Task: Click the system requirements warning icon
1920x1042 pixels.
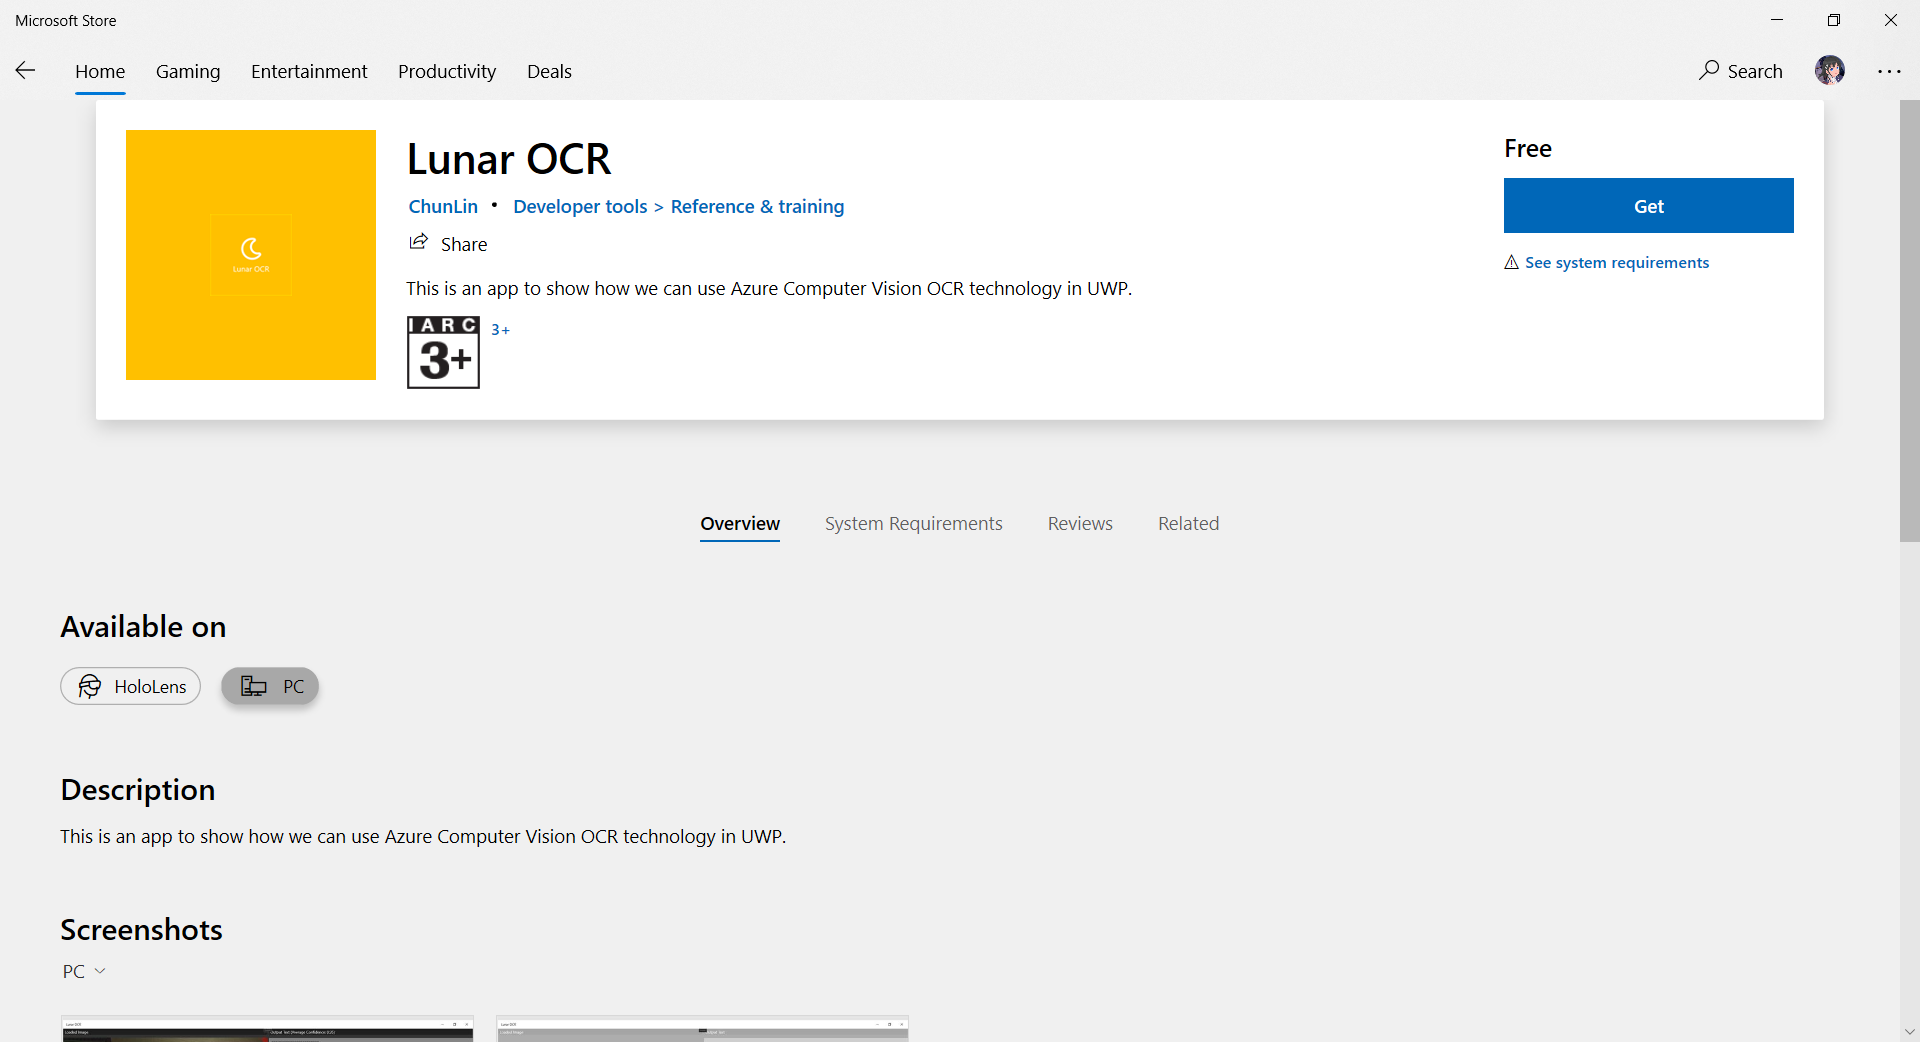Action: point(1511,262)
